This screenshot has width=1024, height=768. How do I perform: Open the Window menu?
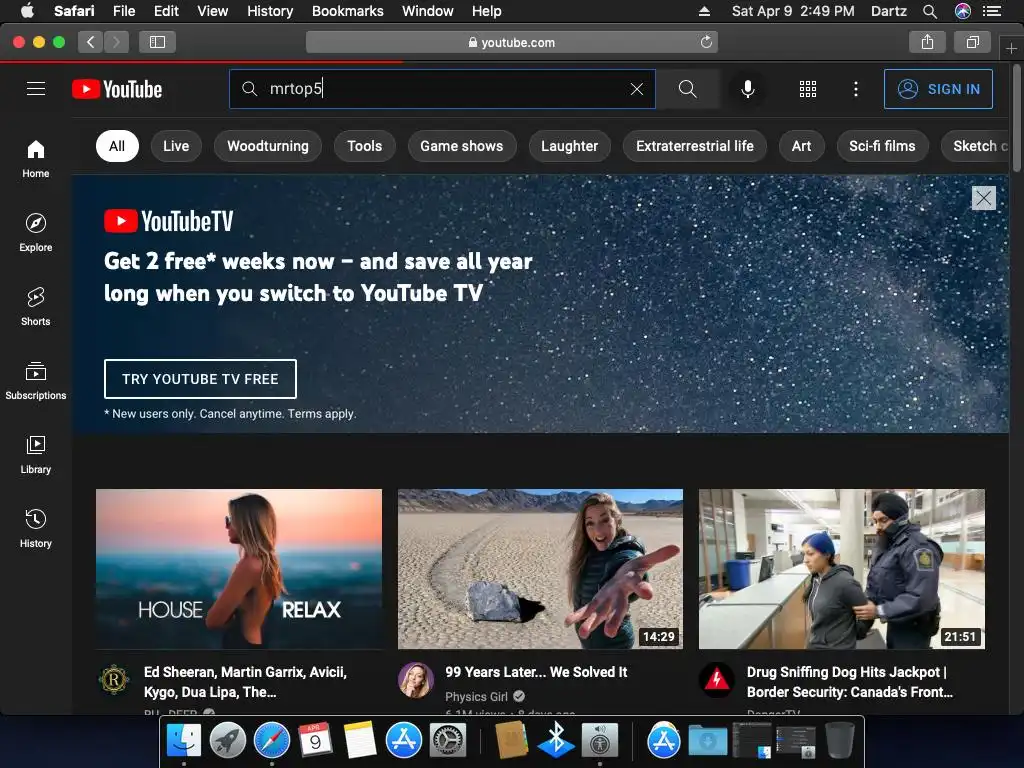click(428, 11)
